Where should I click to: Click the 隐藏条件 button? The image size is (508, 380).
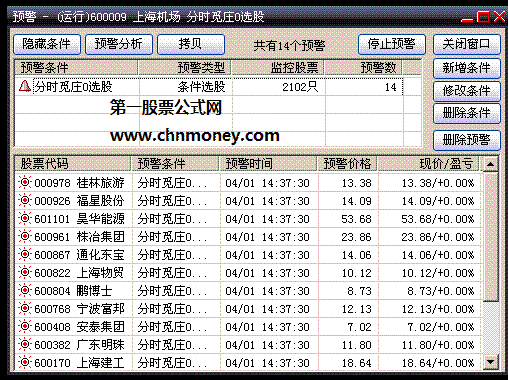tap(47, 44)
